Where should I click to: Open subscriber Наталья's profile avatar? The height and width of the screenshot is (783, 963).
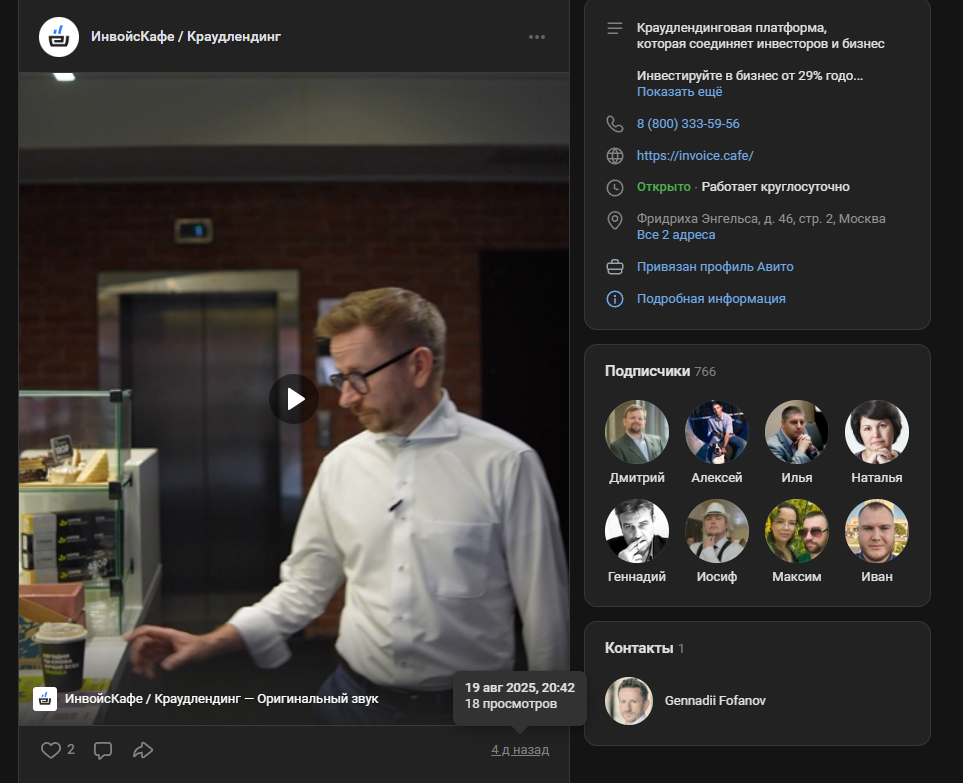tap(876, 432)
